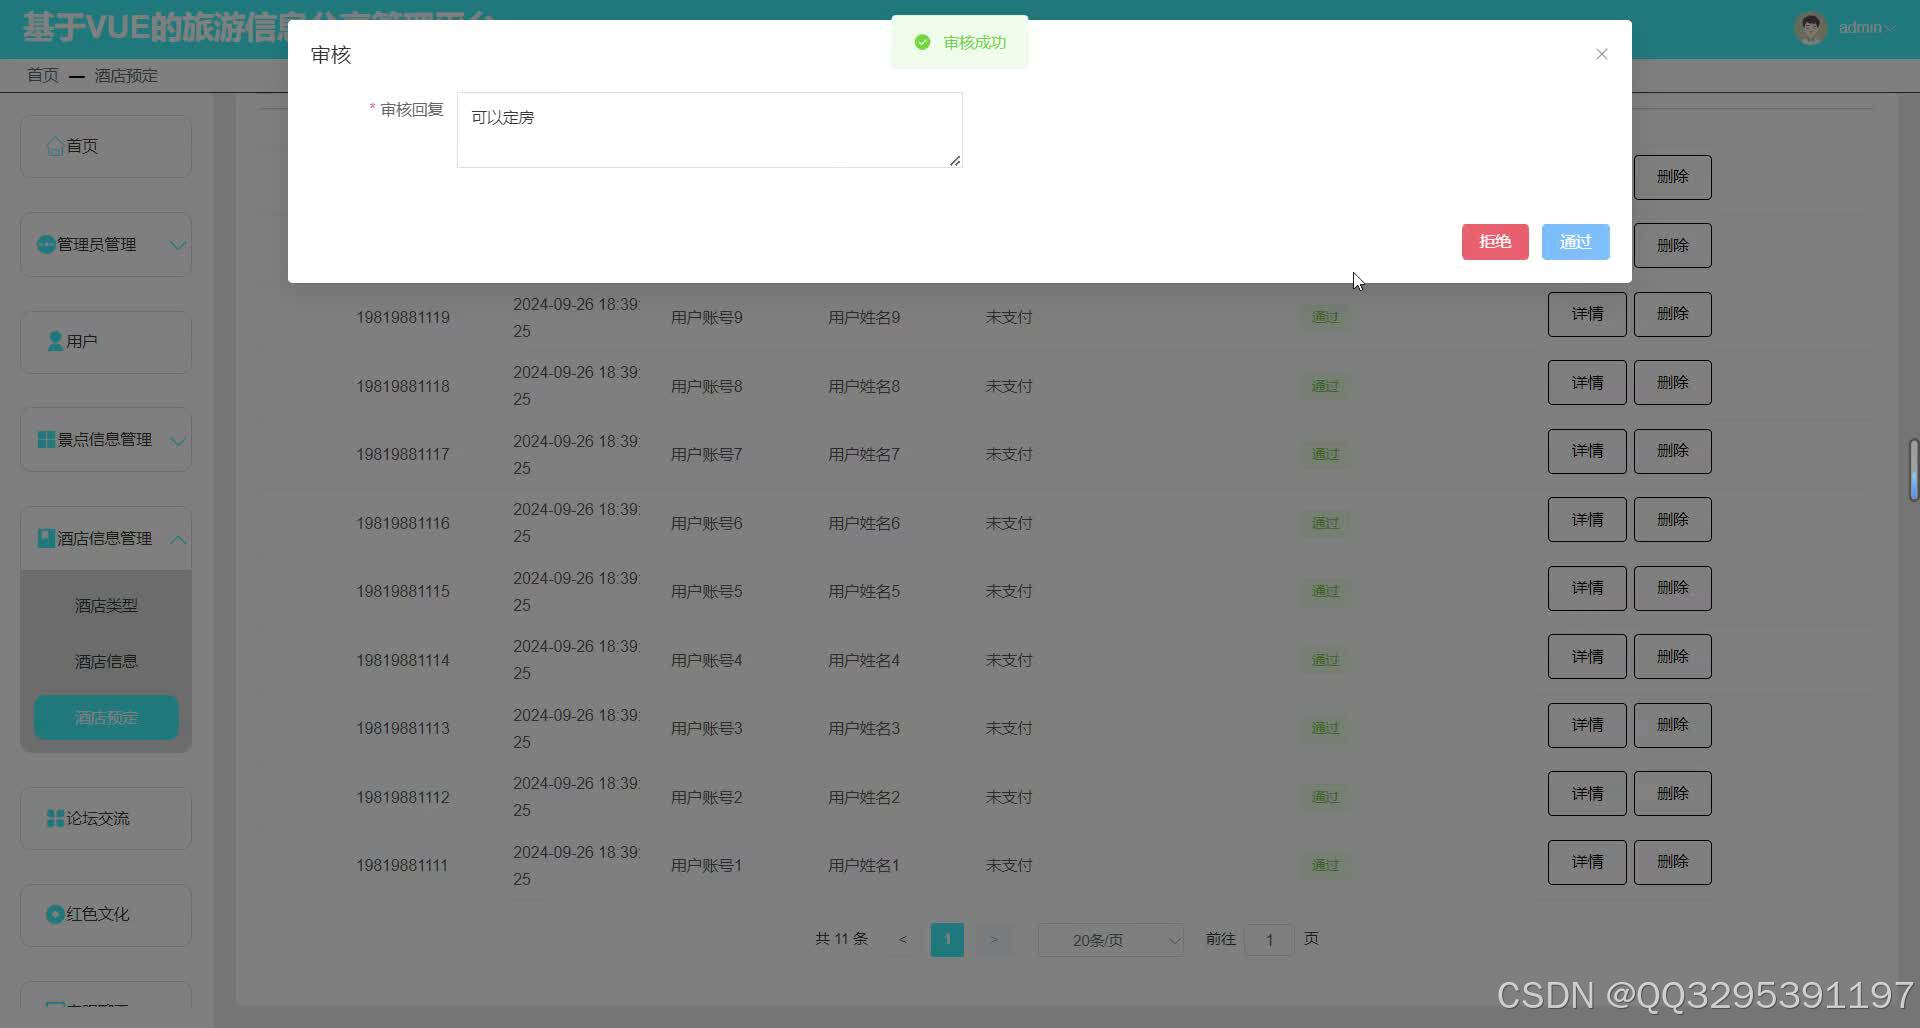Open 详情 for order 19819881111
This screenshot has width=1920, height=1028.
(x=1587, y=862)
